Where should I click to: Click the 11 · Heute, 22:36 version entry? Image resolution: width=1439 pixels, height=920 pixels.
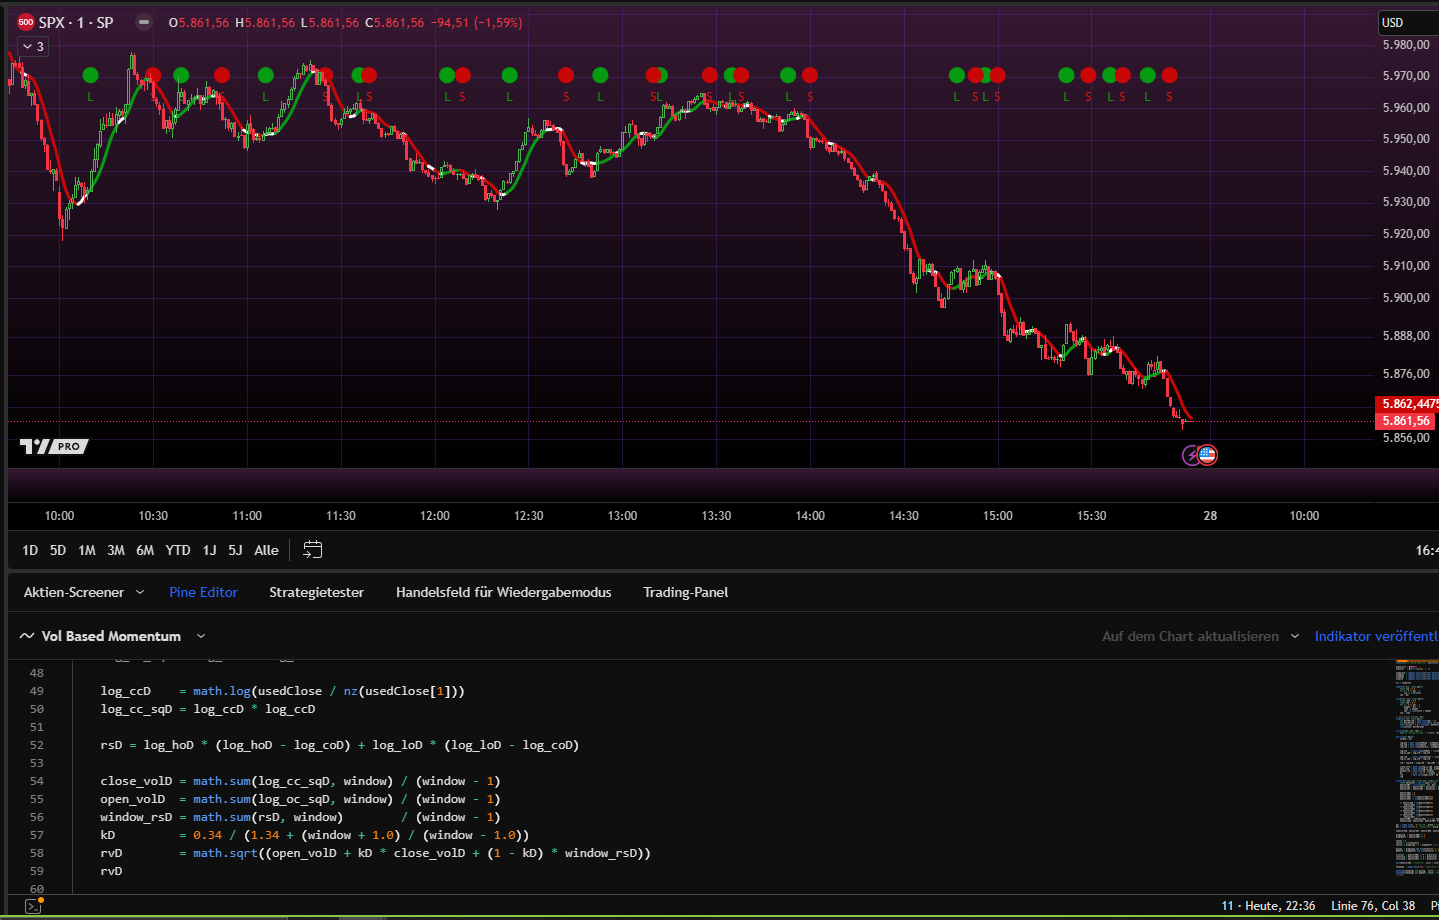coord(1268,906)
